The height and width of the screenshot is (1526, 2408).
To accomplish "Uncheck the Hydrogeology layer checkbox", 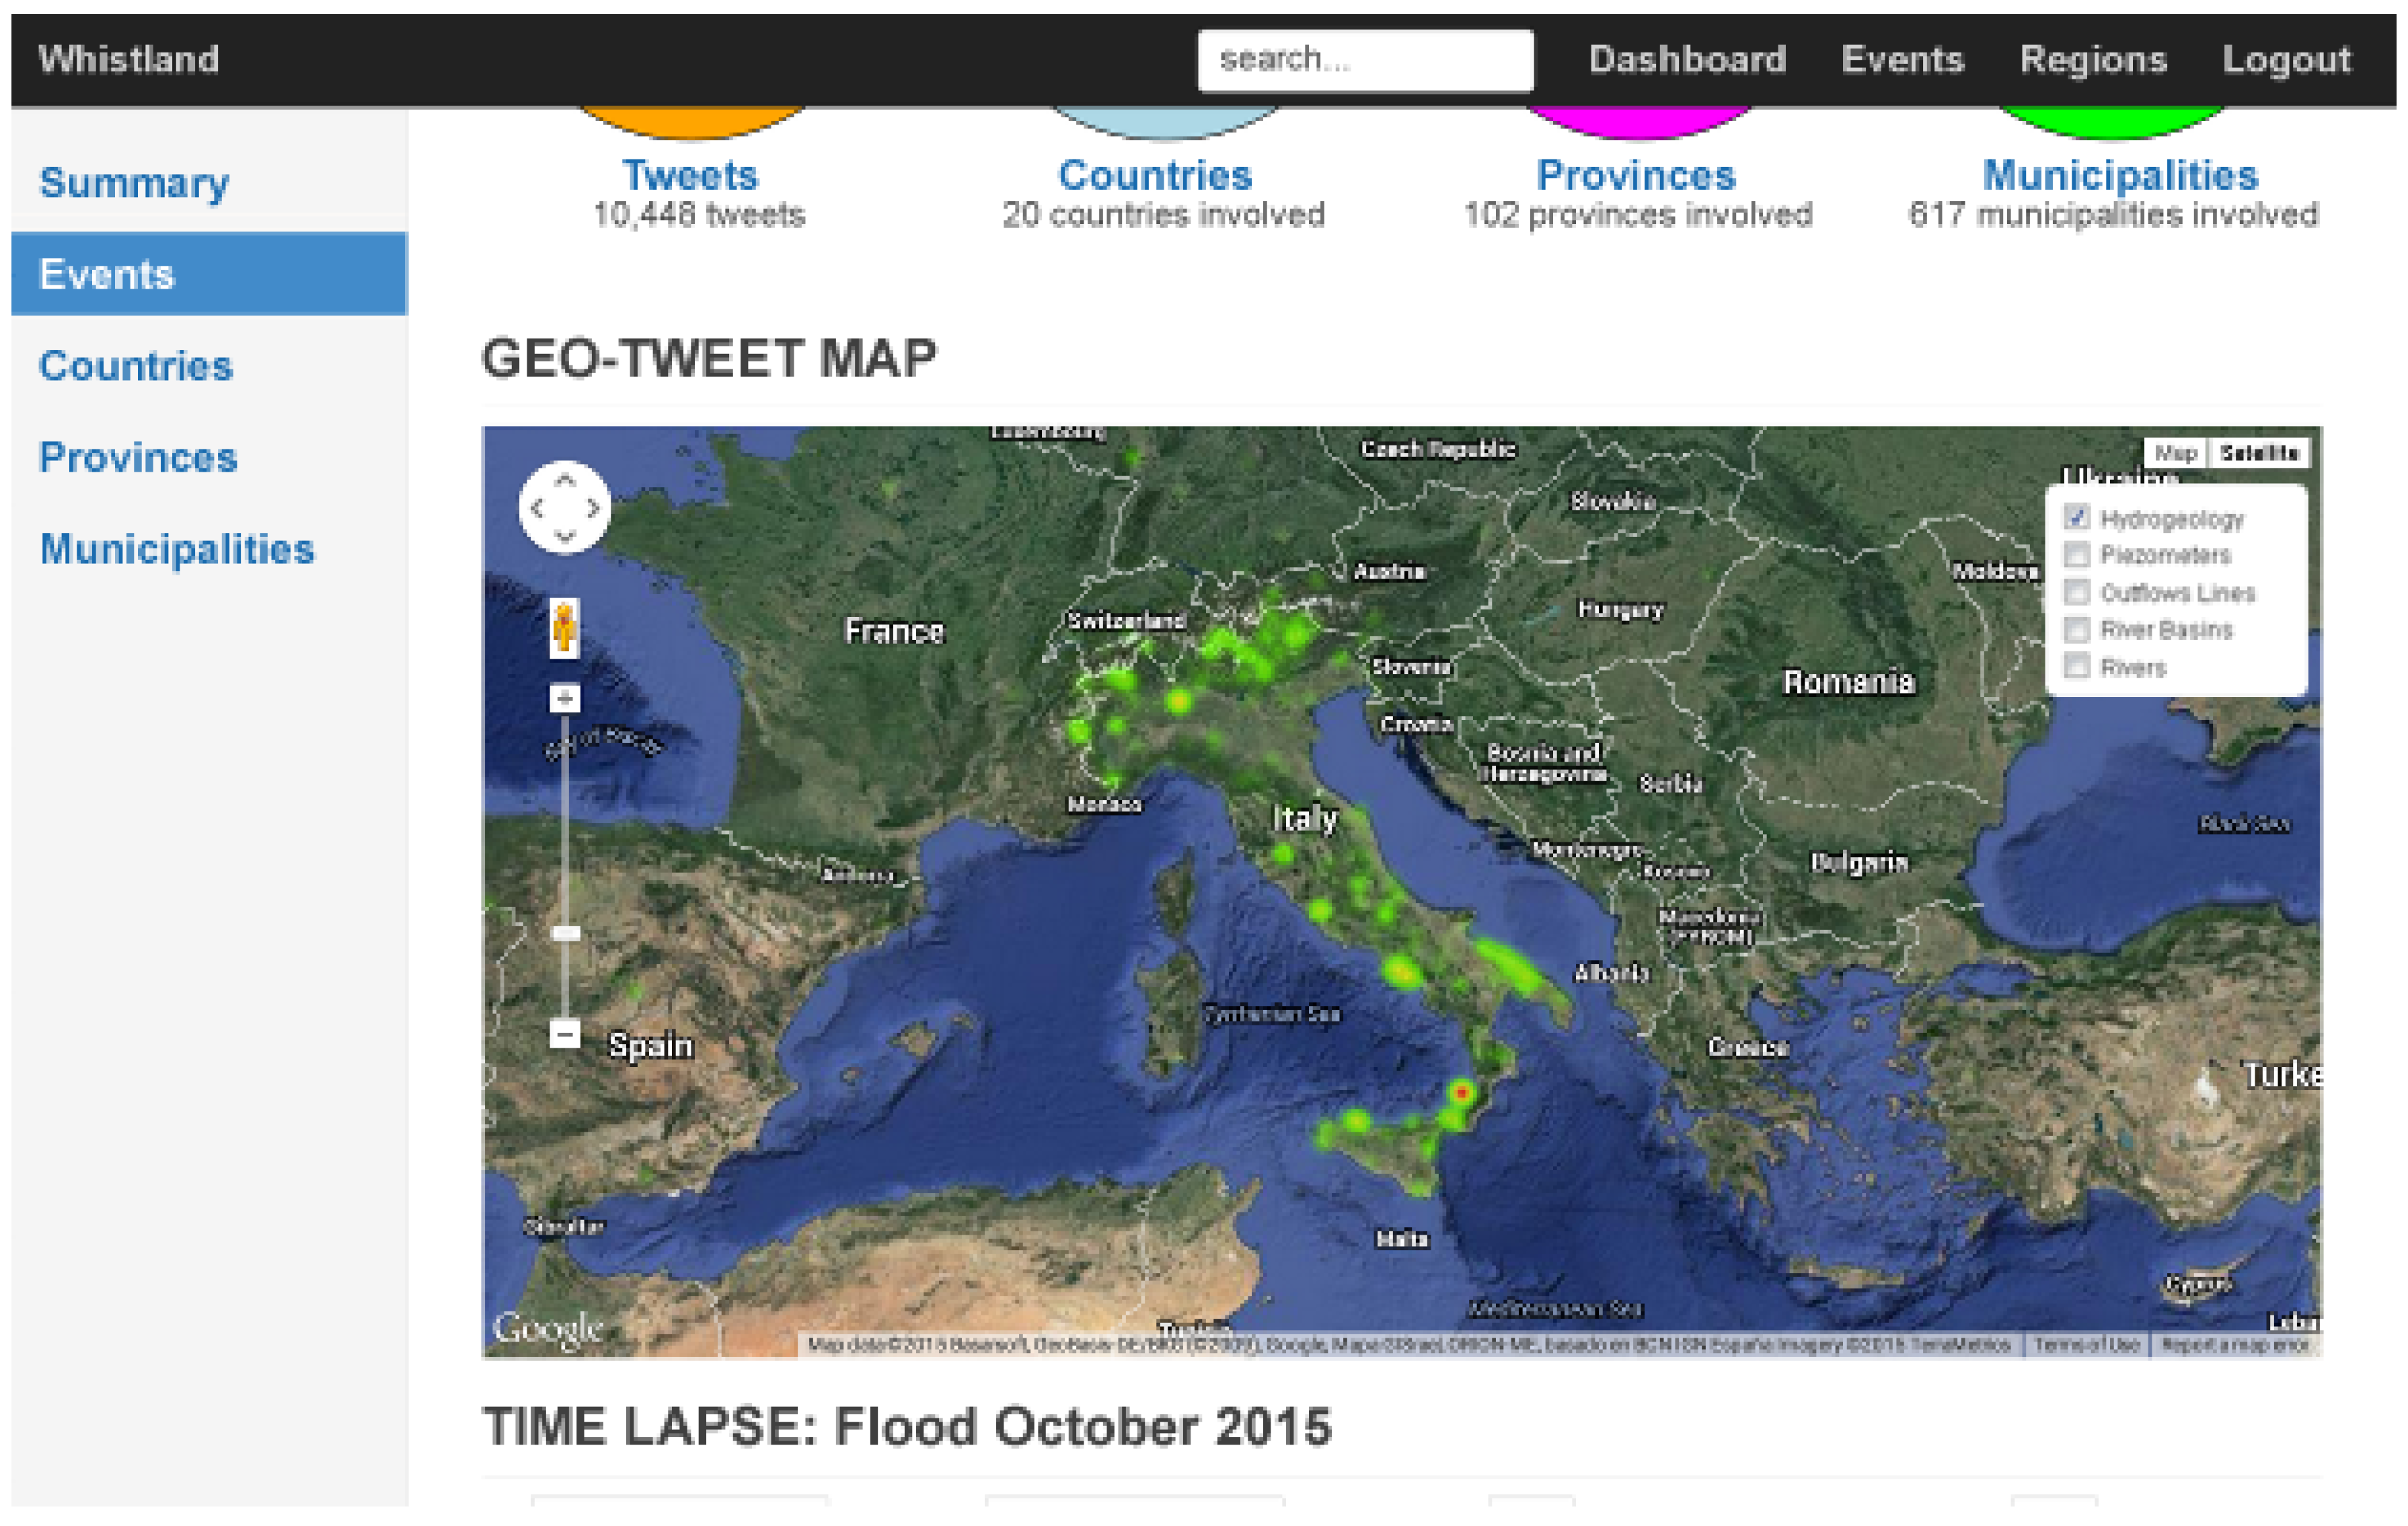I will (2077, 517).
